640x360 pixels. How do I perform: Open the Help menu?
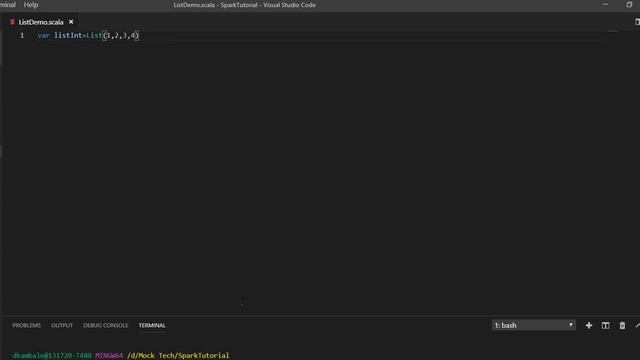tap(31, 5)
